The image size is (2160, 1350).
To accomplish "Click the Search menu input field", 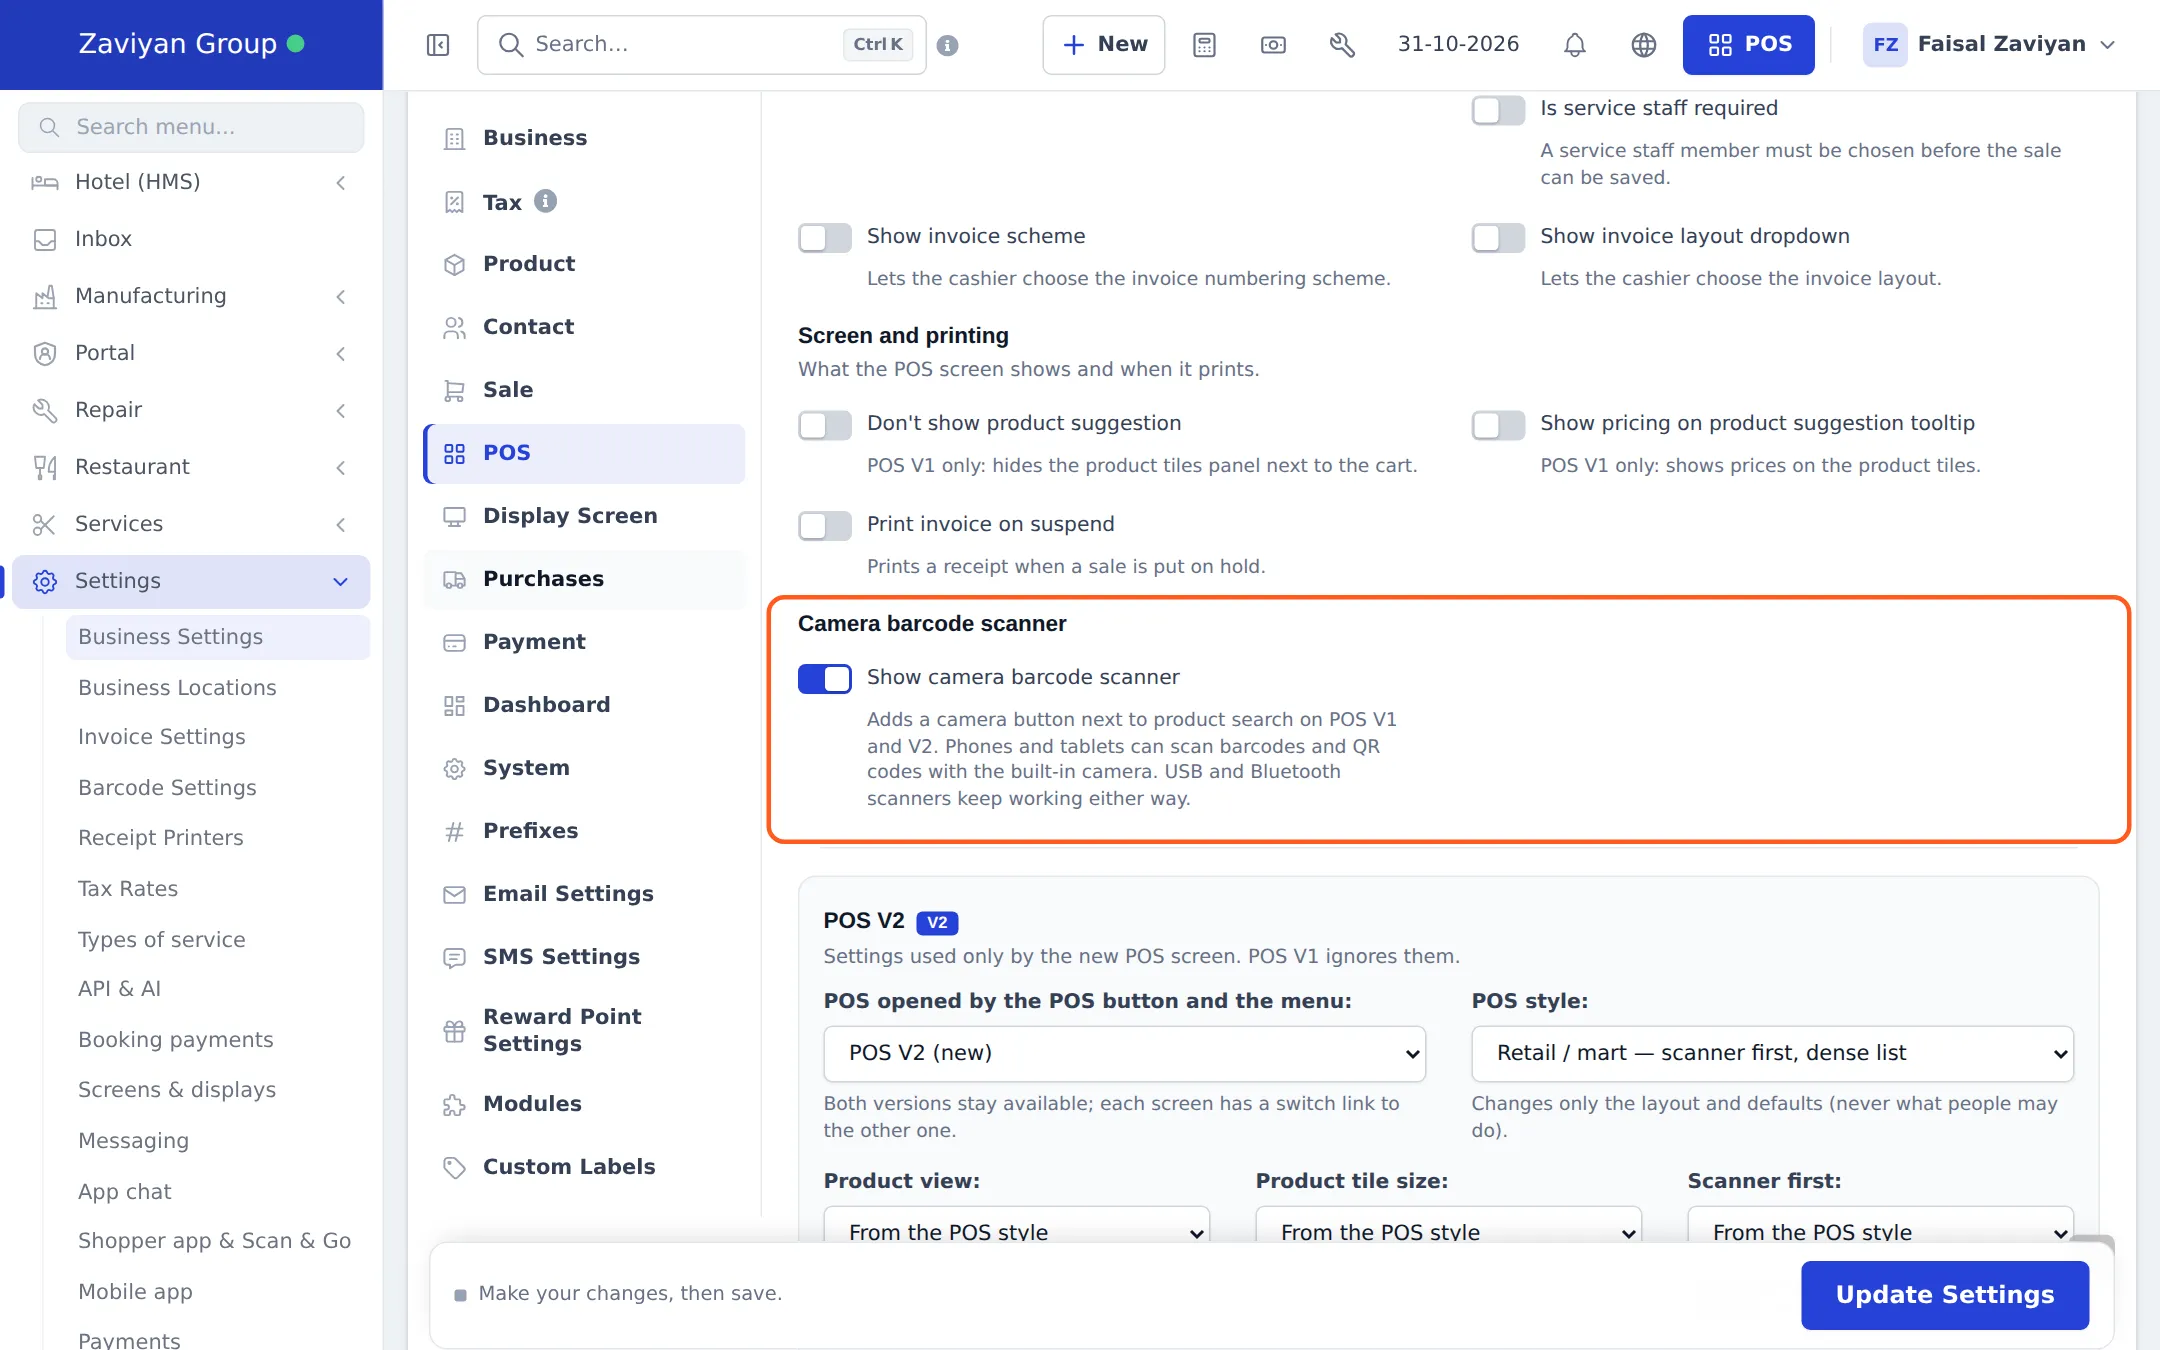I will (x=191, y=127).
